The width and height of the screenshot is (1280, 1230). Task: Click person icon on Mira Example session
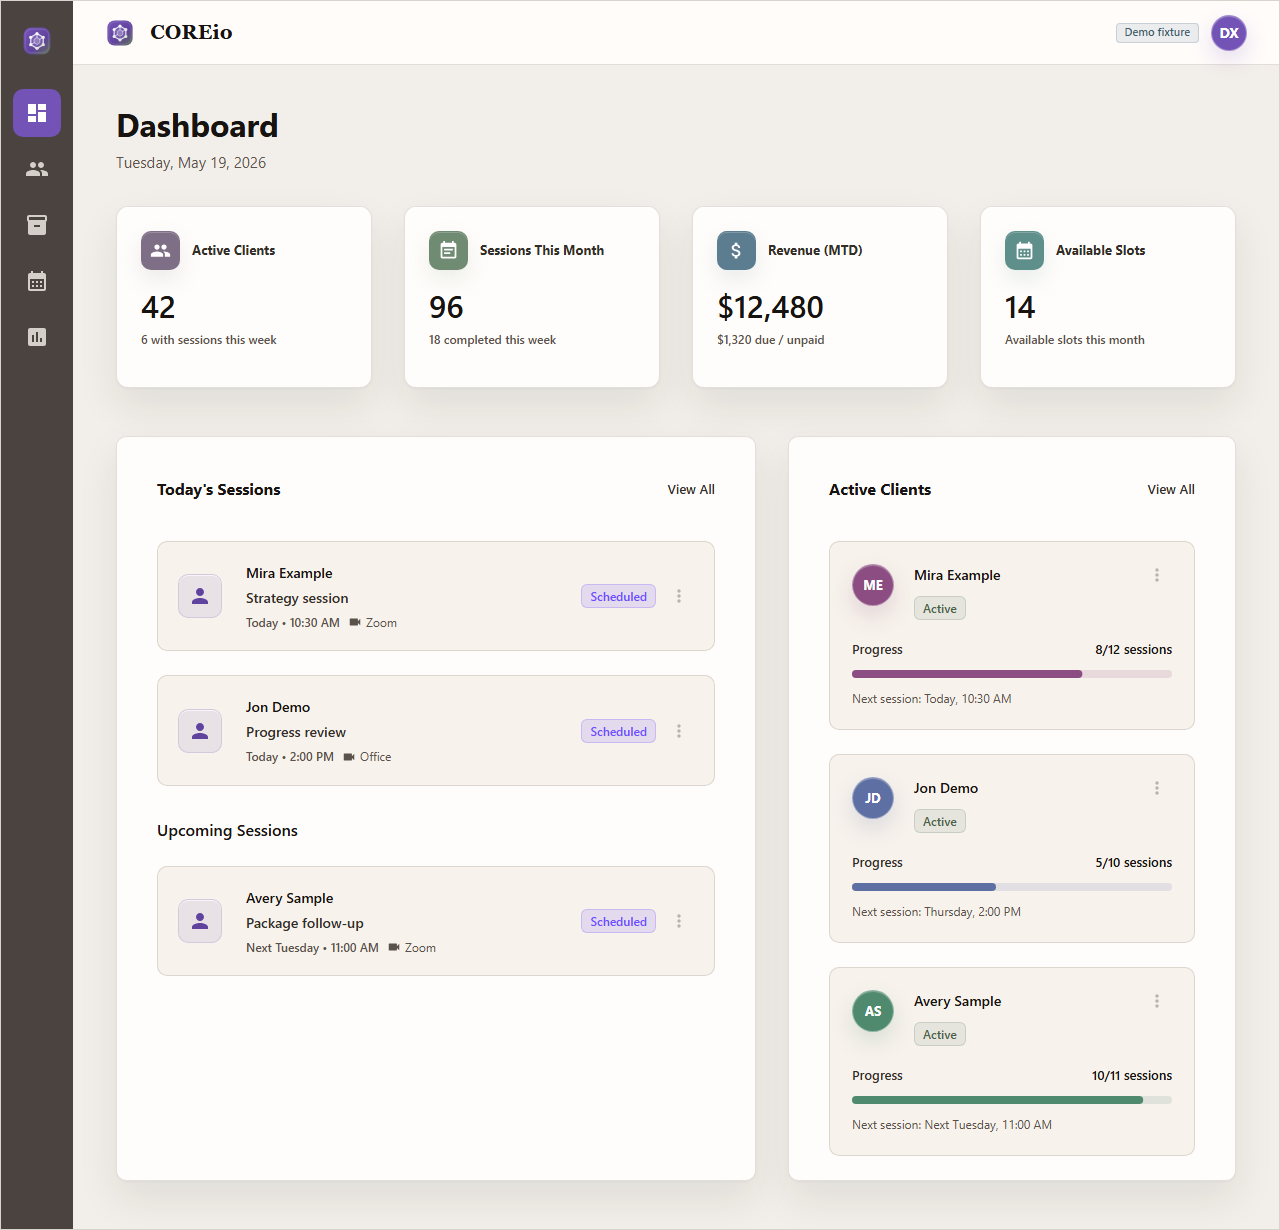click(200, 596)
